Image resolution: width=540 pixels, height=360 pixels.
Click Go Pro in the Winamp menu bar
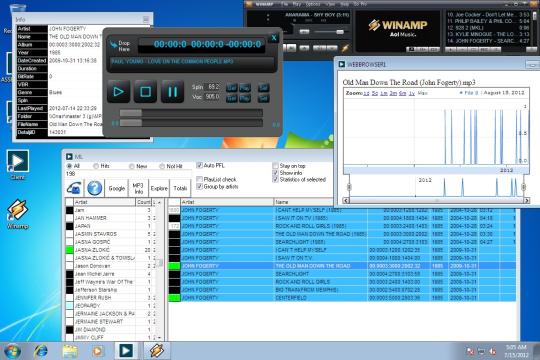[360, 4]
